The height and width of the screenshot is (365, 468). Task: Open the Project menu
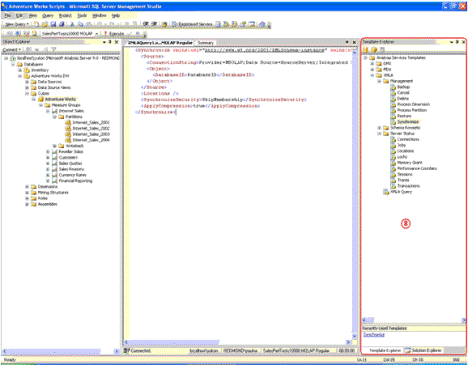coord(65,15)
